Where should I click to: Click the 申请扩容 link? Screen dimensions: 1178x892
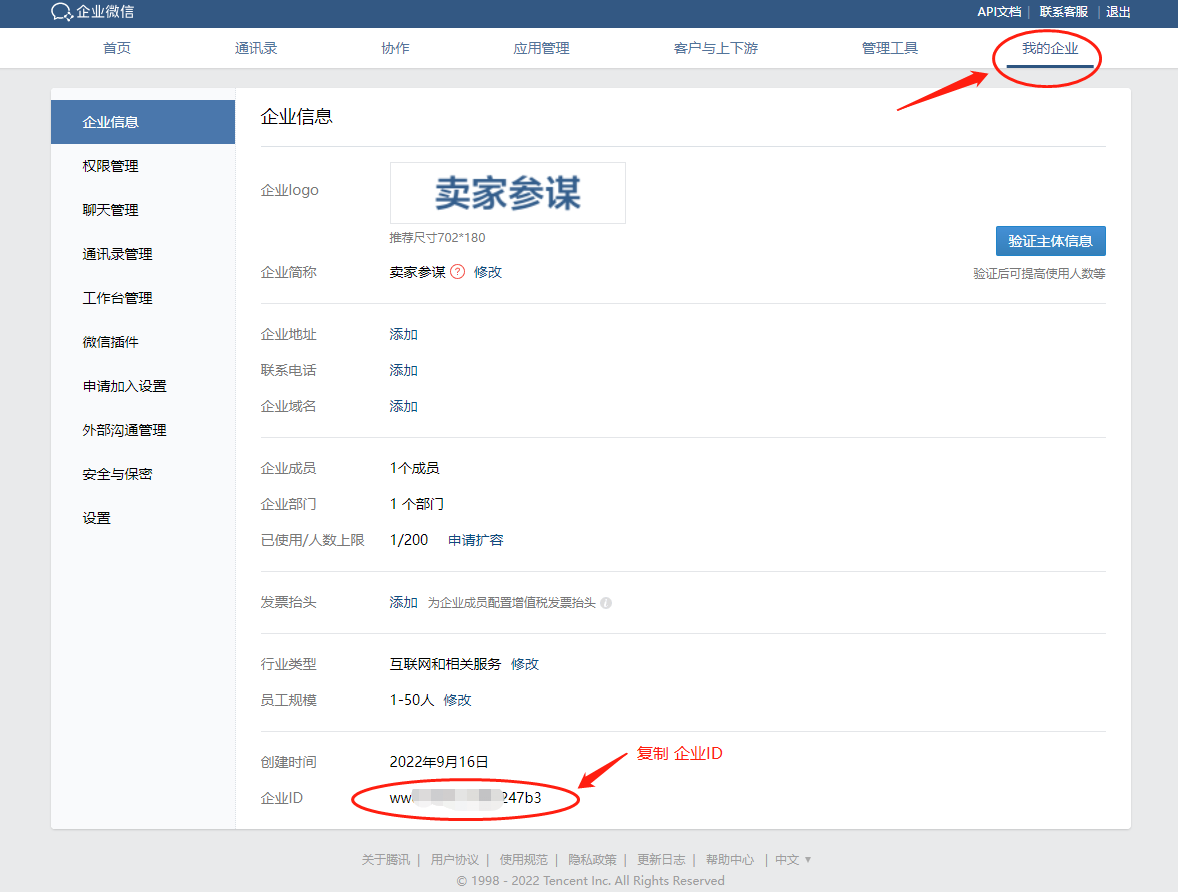click(x=476, y=539)
